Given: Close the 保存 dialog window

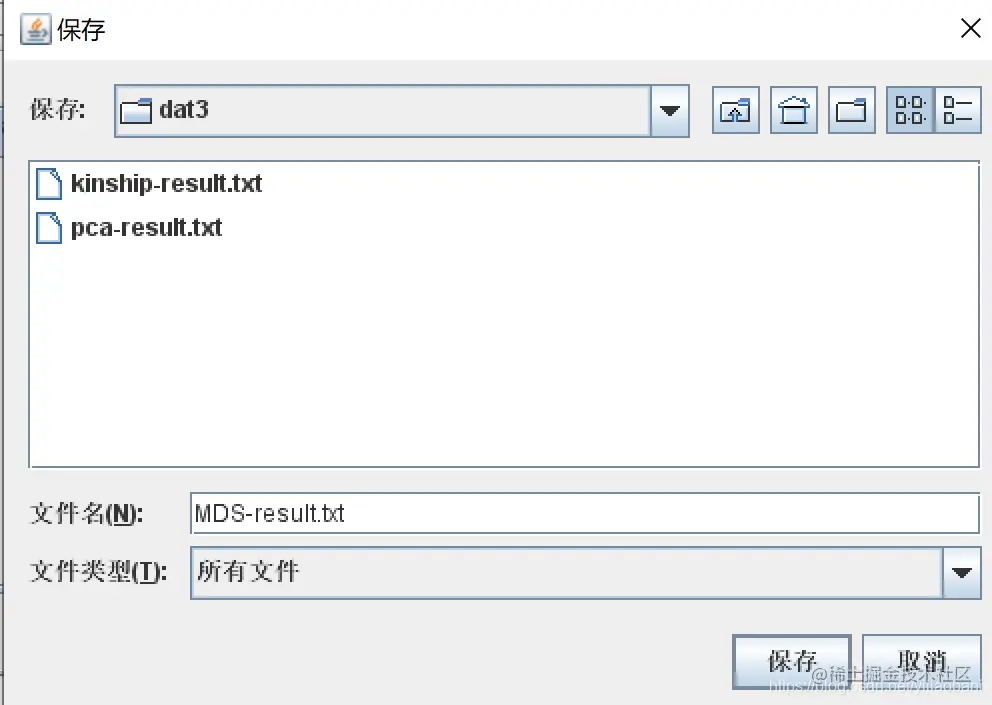Looking at the screenshot, I should click(970, 28).
